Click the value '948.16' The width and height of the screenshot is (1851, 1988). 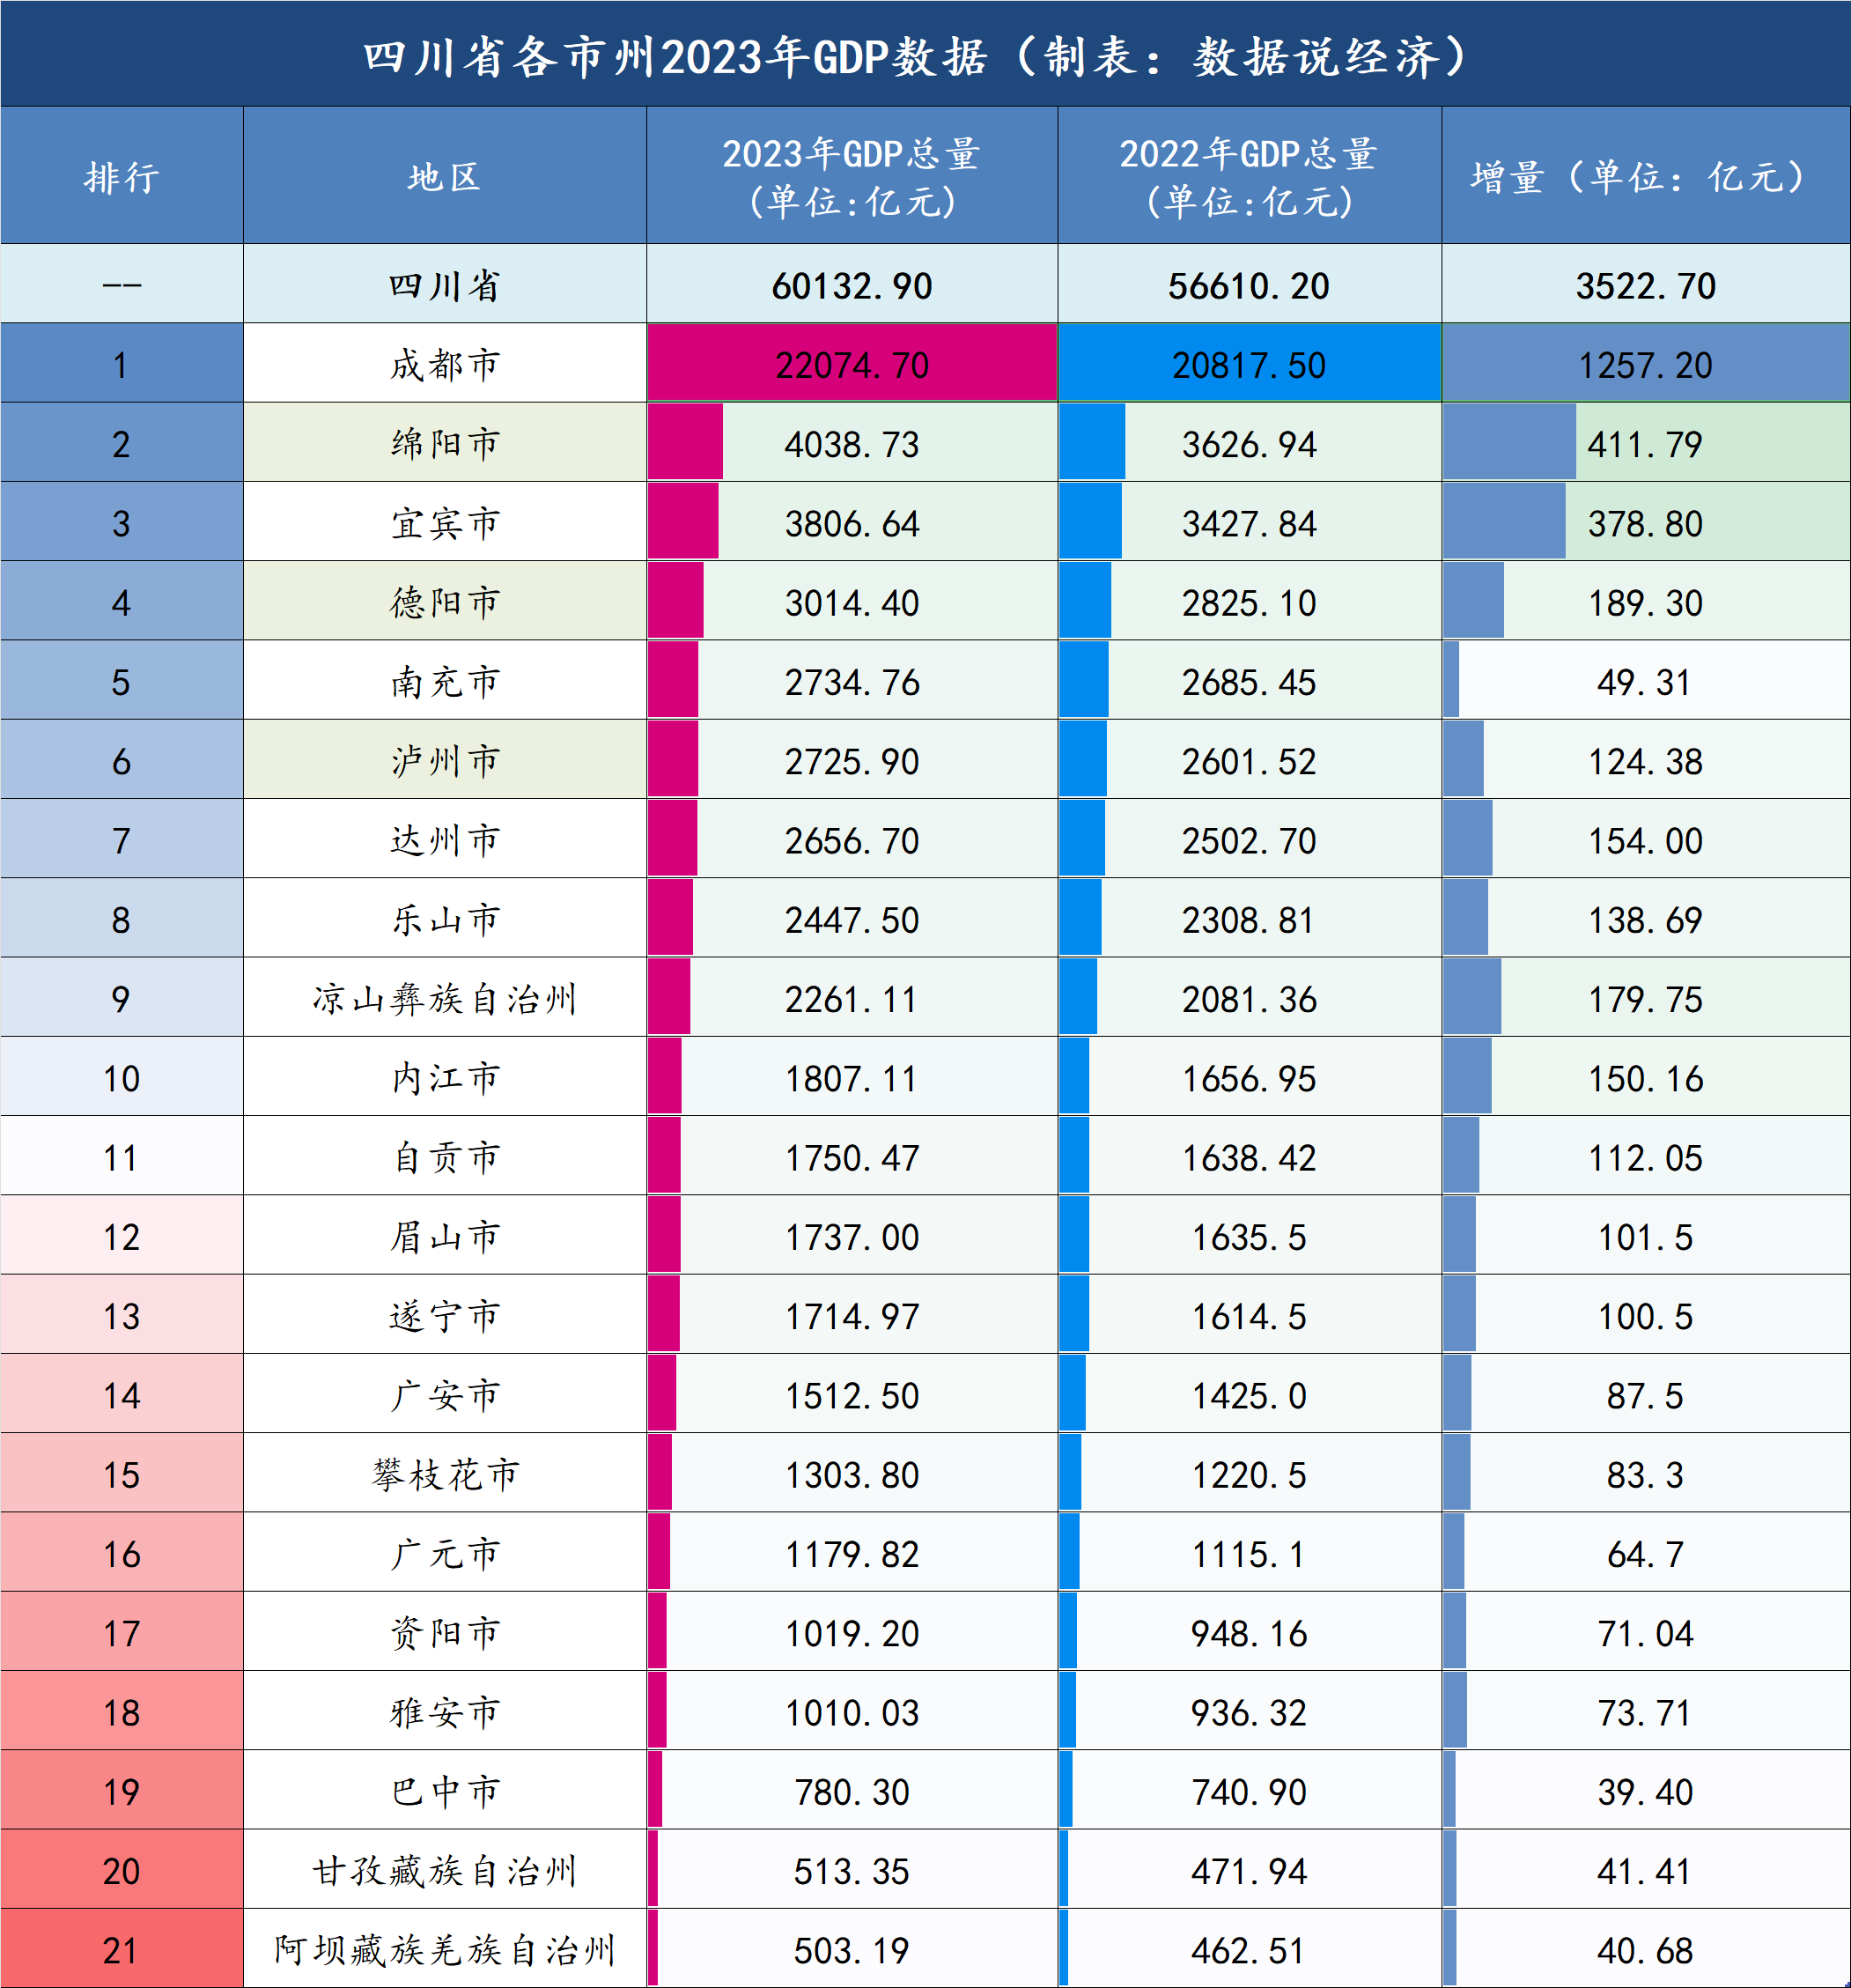point(1249,1633)
